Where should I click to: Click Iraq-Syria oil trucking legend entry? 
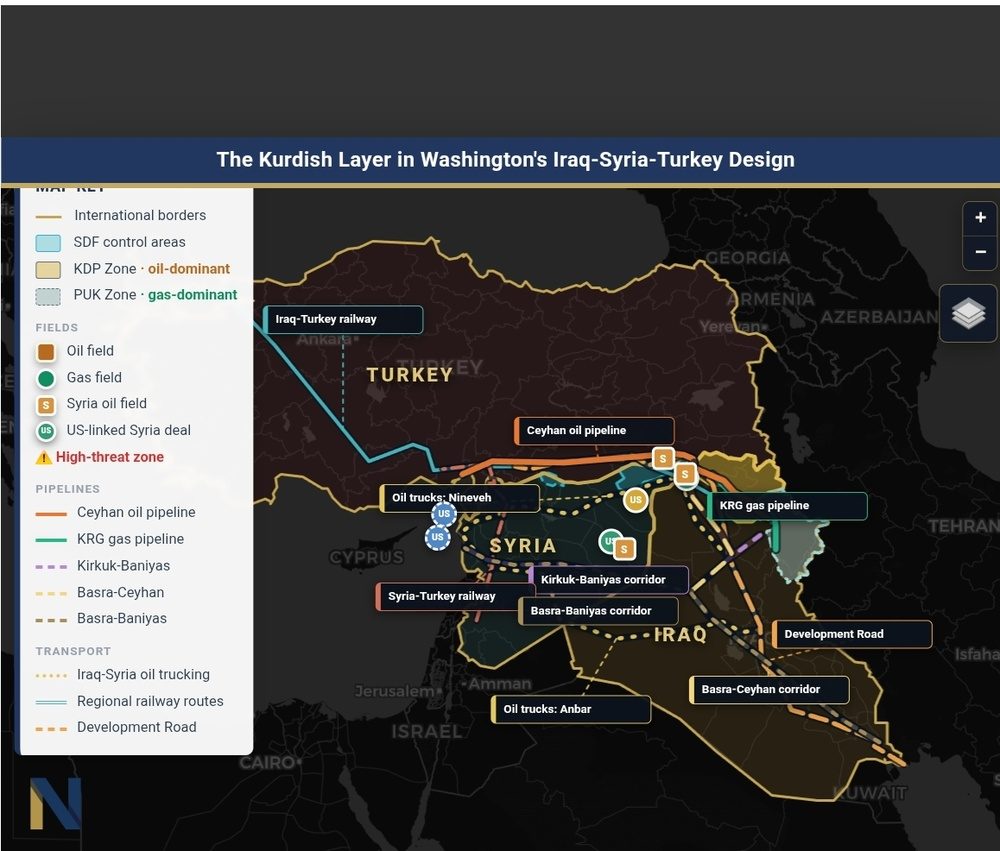tap(122, 675)
